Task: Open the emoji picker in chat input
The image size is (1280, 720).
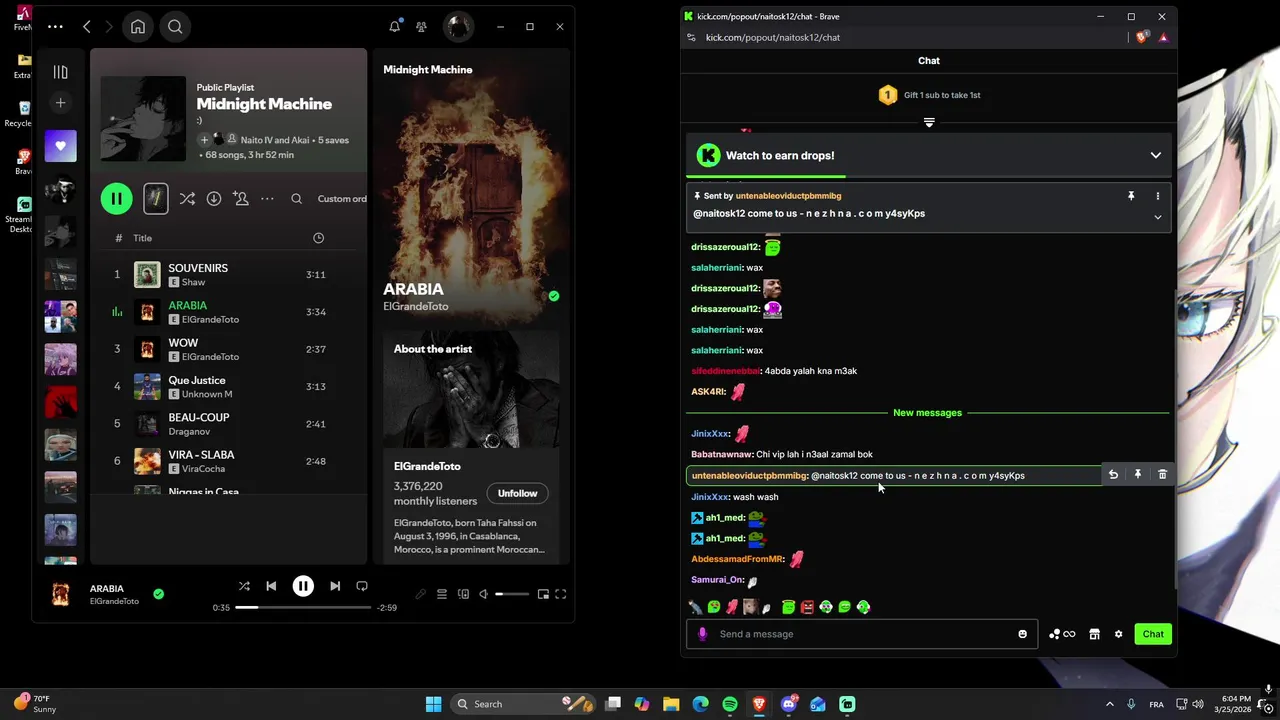Action: (1022, 634)
